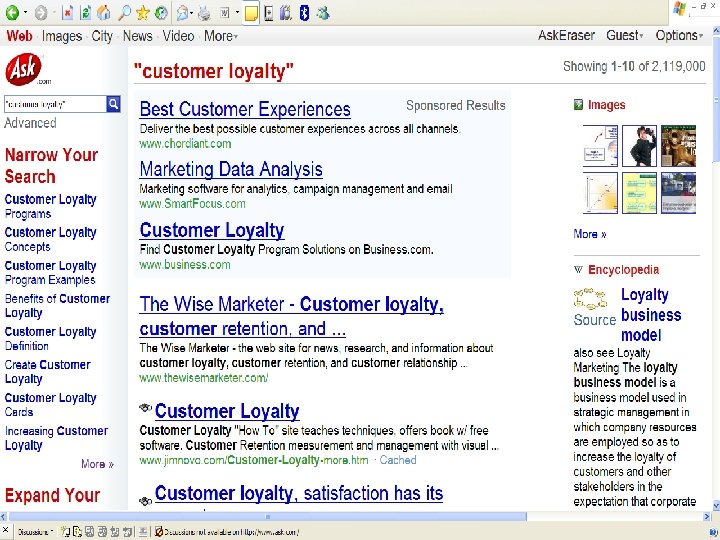
Task: Click the insert discussion icon in Discussions bar
Action: point(65,532)
